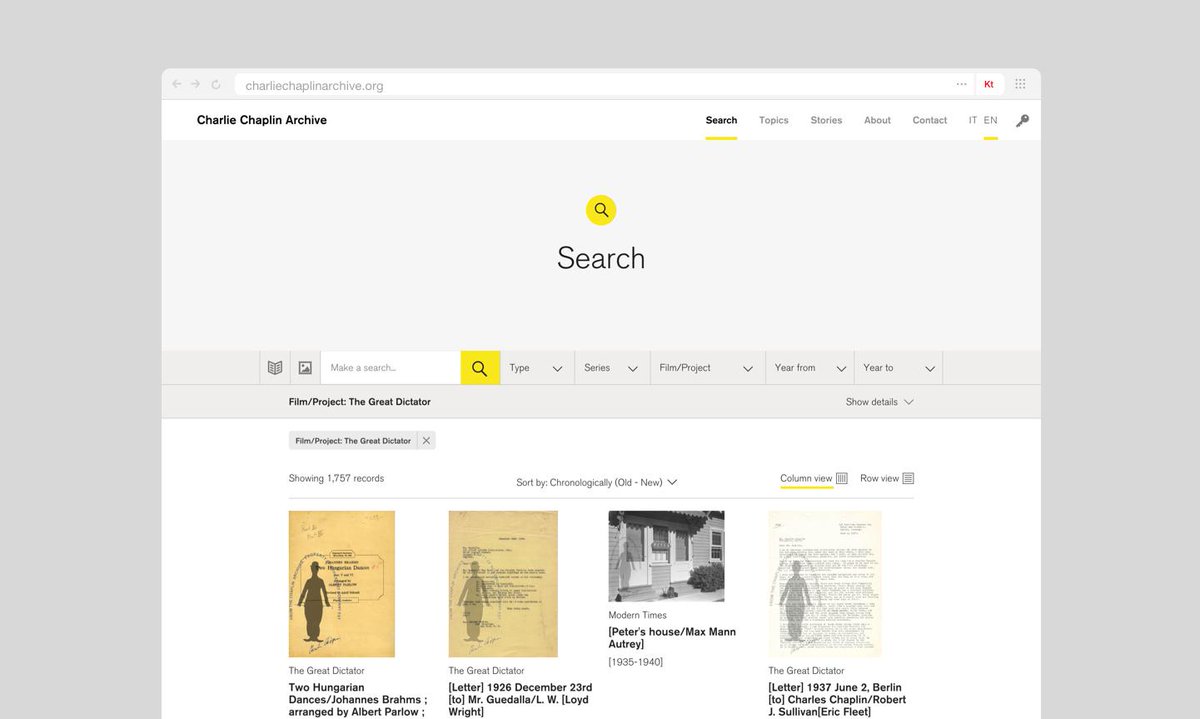This screenshot has width=1200, height=719.
Task: Open the grid apps icon in browser bar
Action: pos(1020,85)
